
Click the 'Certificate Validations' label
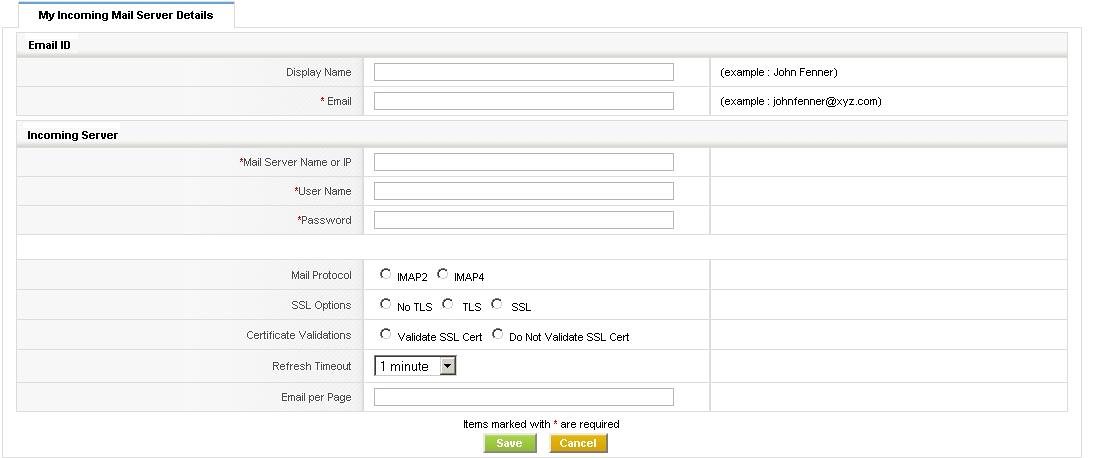pyautogui.click(x=299, y=335)
